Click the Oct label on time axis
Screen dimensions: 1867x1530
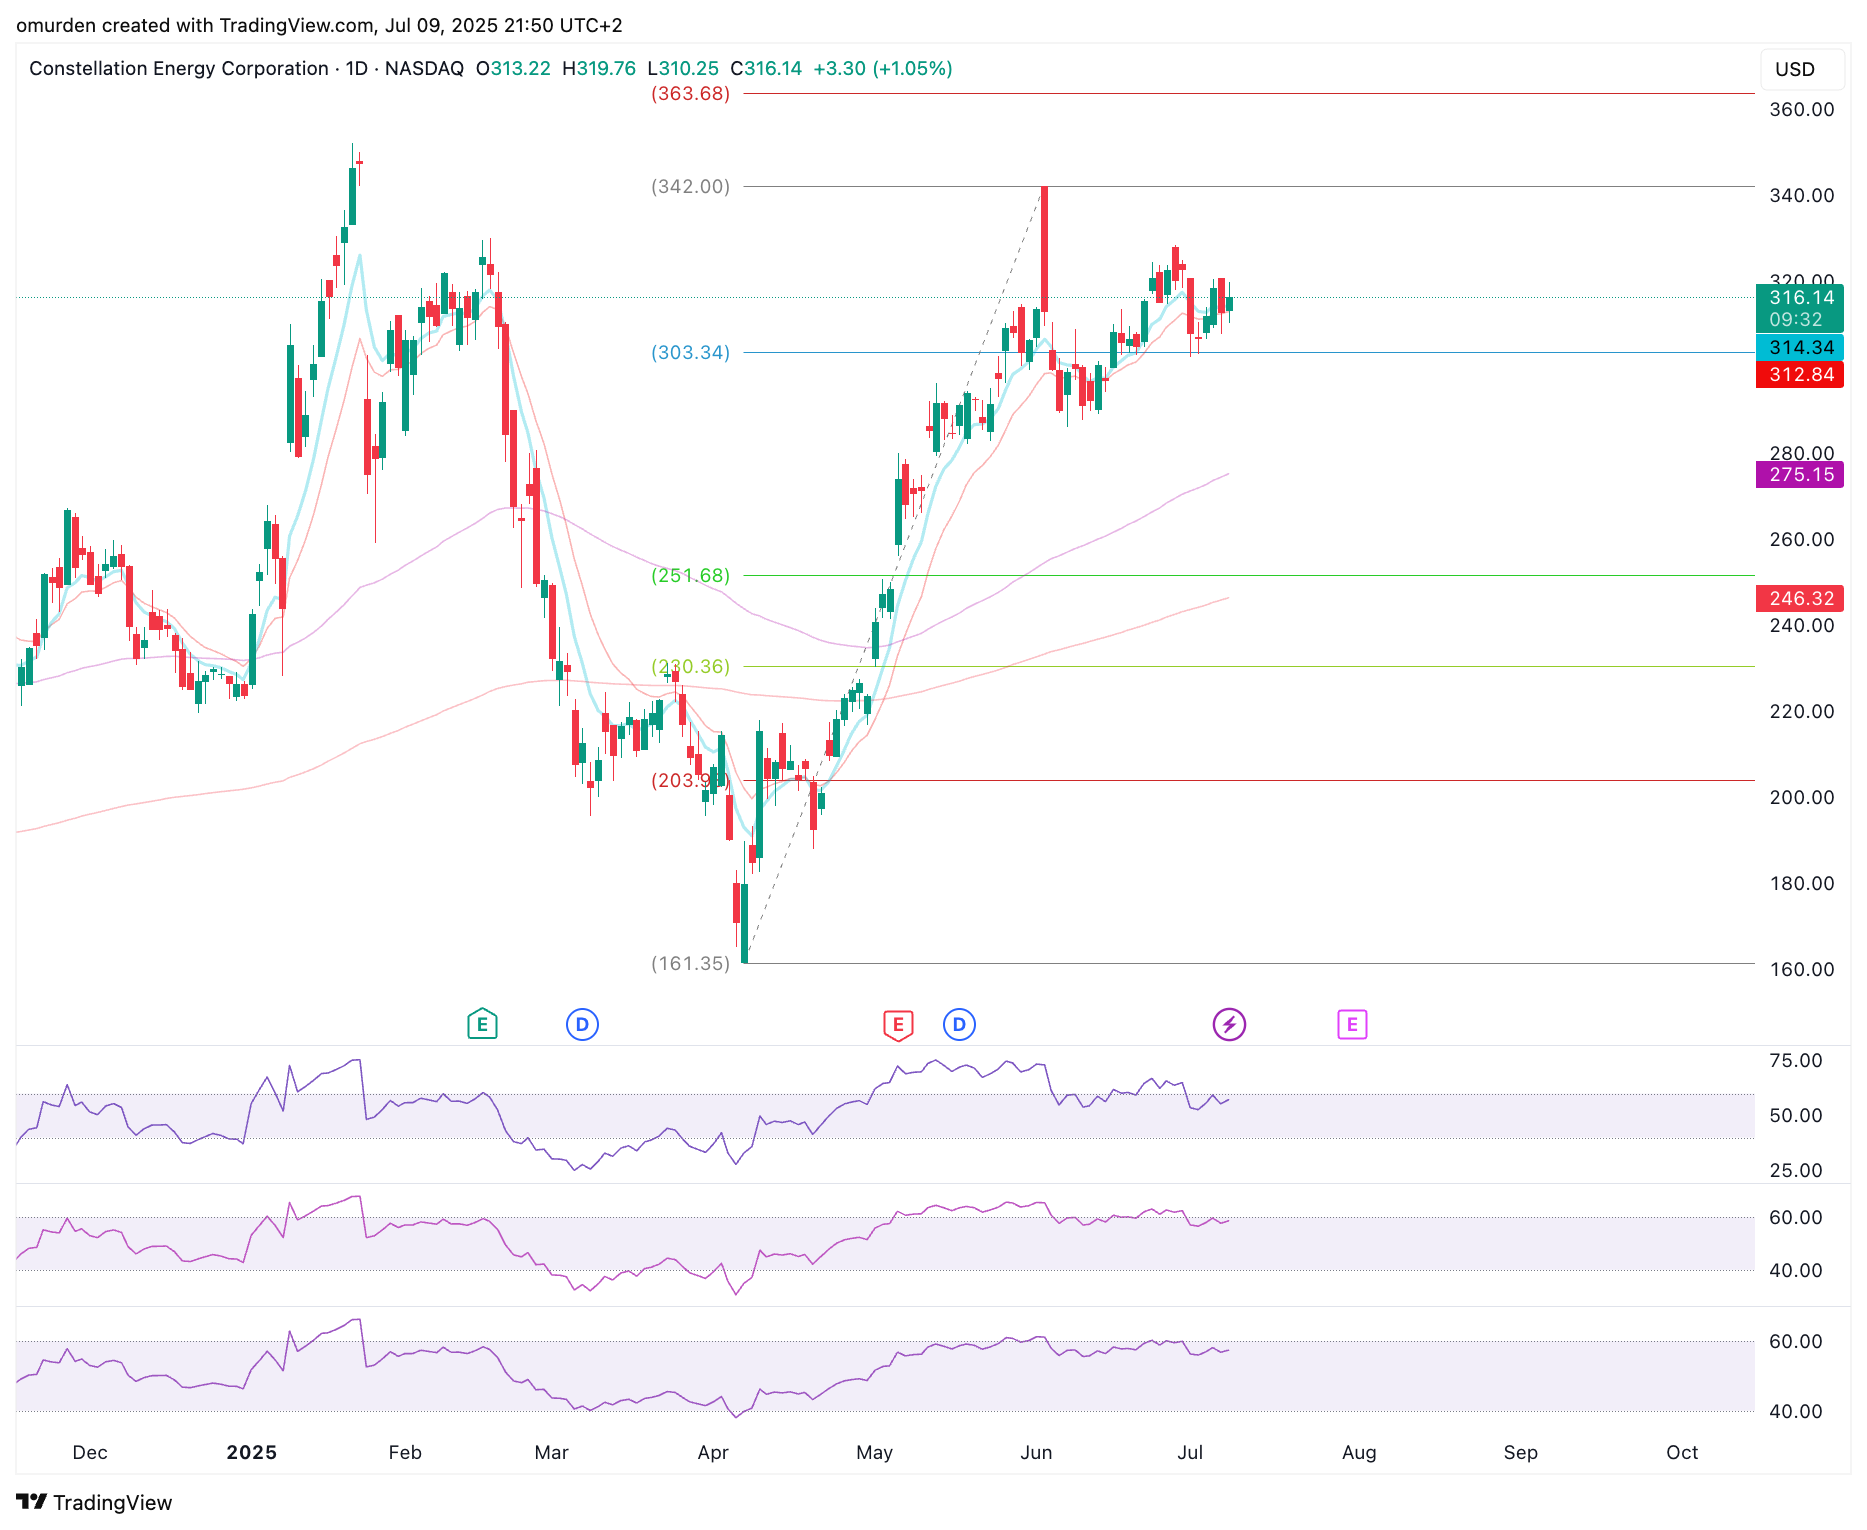coord(1682,1452)
